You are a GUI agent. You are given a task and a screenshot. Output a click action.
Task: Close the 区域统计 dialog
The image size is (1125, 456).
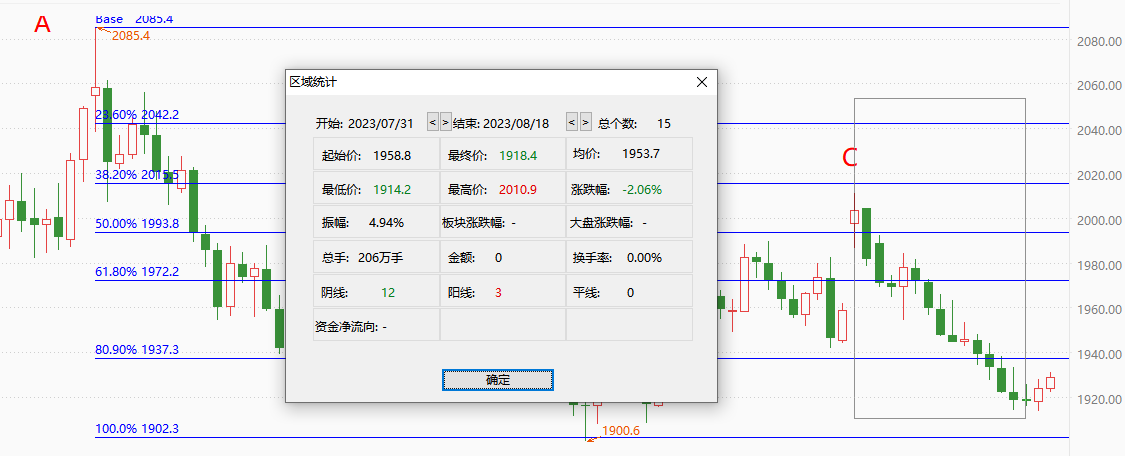(x=702, y=82)
